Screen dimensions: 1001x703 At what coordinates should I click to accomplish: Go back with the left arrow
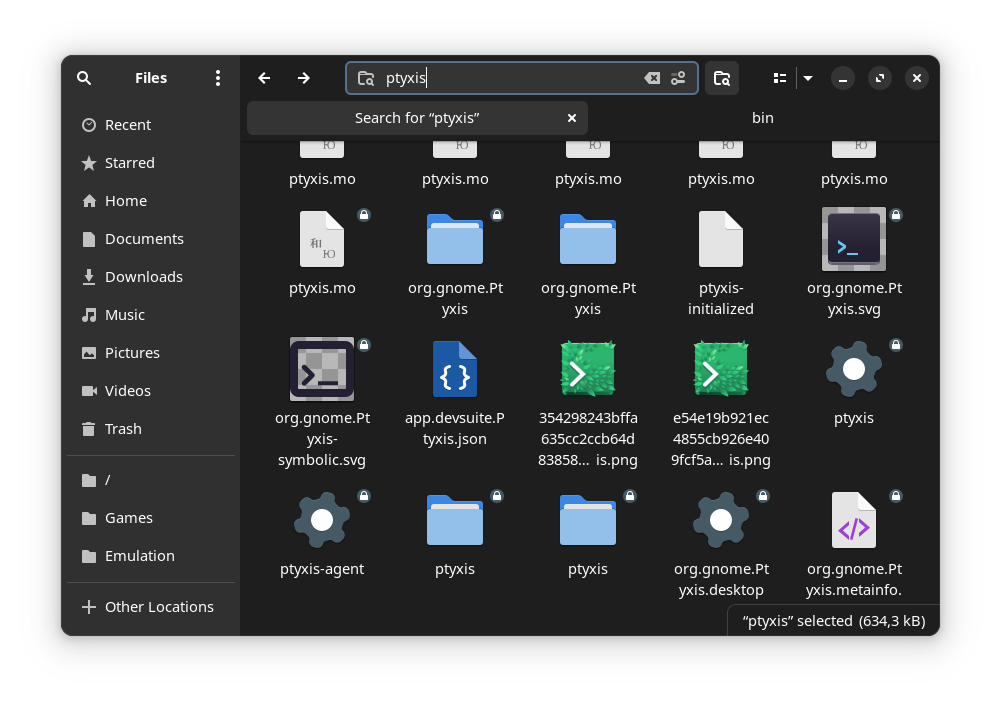pos(264,78)
